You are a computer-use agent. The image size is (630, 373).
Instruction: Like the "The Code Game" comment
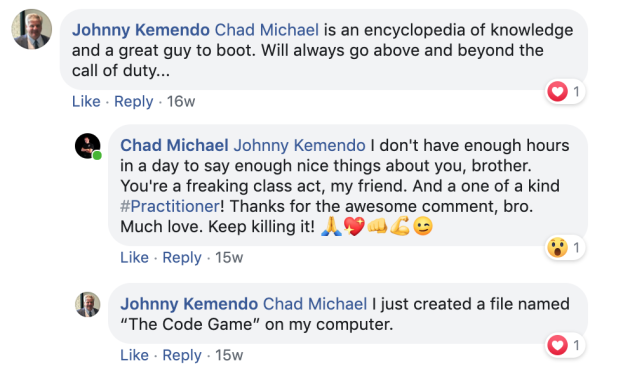(134, 355)
